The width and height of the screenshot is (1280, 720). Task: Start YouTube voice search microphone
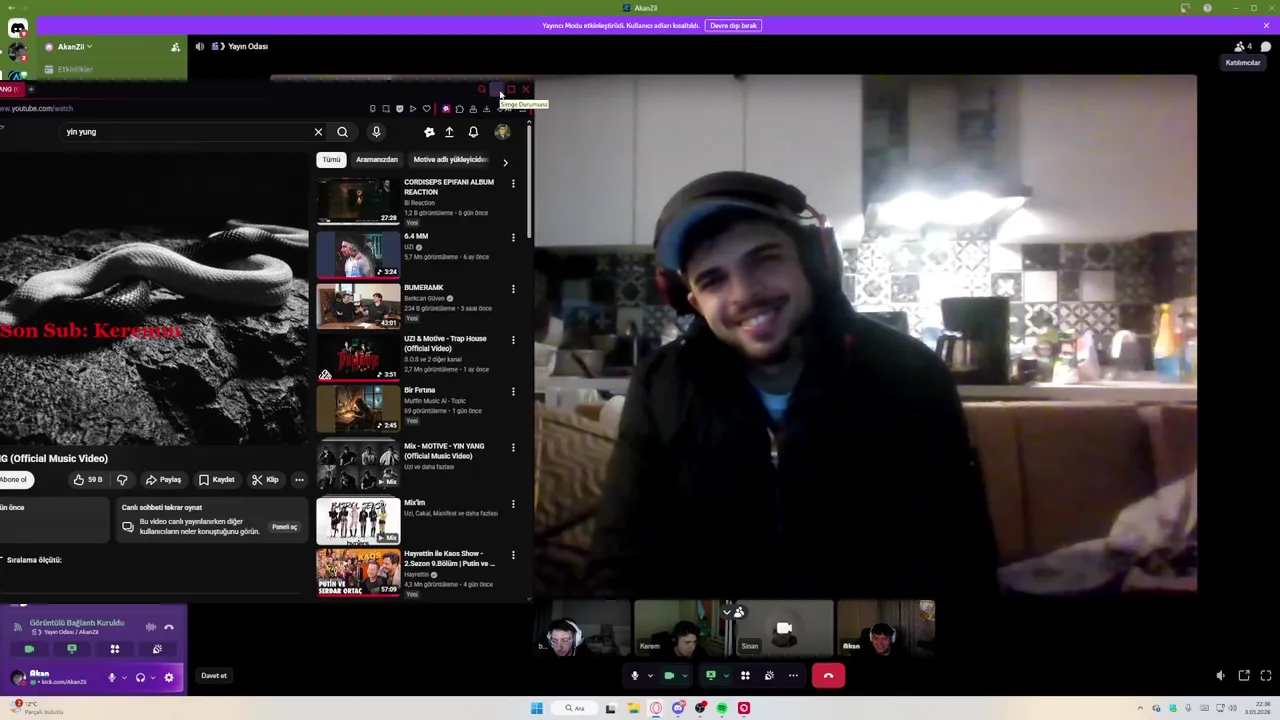pyautogui.click(x=376, y=132)
